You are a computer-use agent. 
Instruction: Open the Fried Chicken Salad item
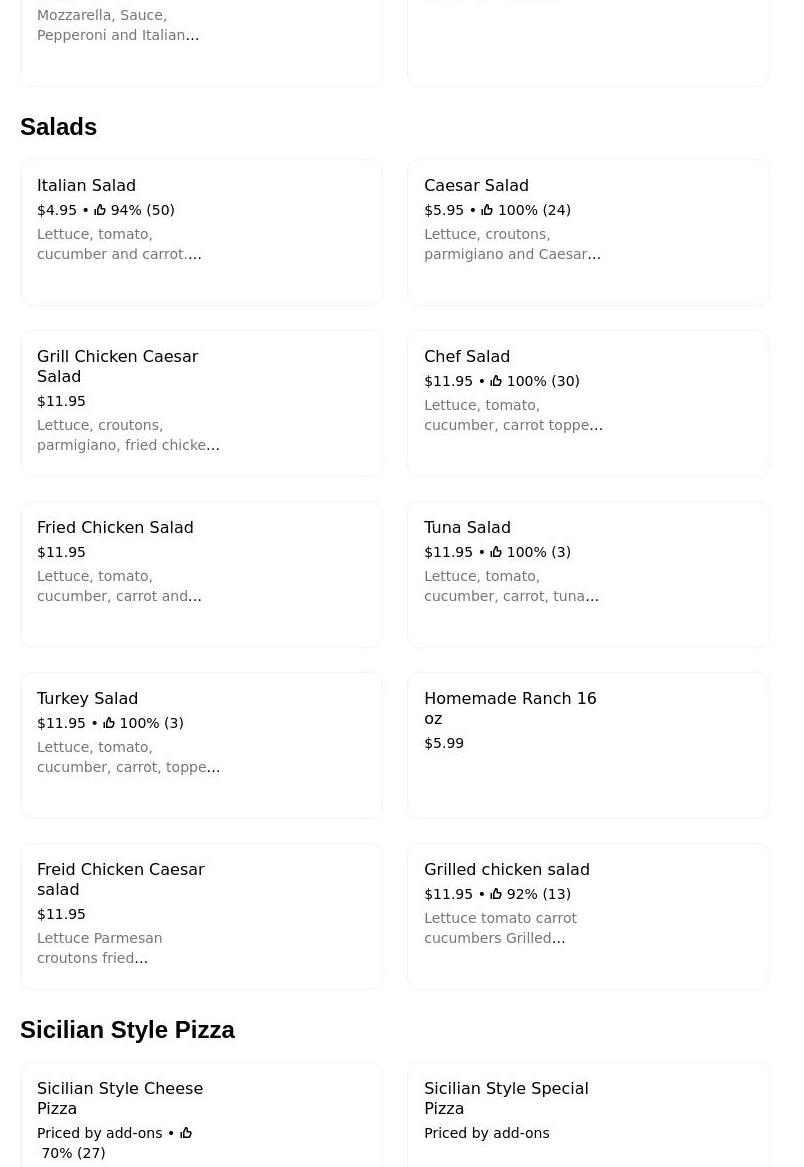point(201,574)
